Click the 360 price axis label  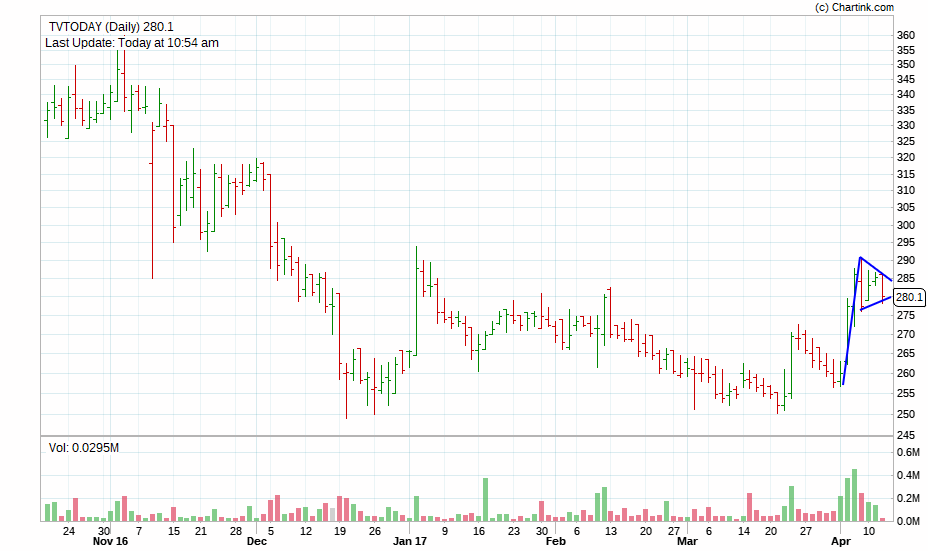coord(906,35)
